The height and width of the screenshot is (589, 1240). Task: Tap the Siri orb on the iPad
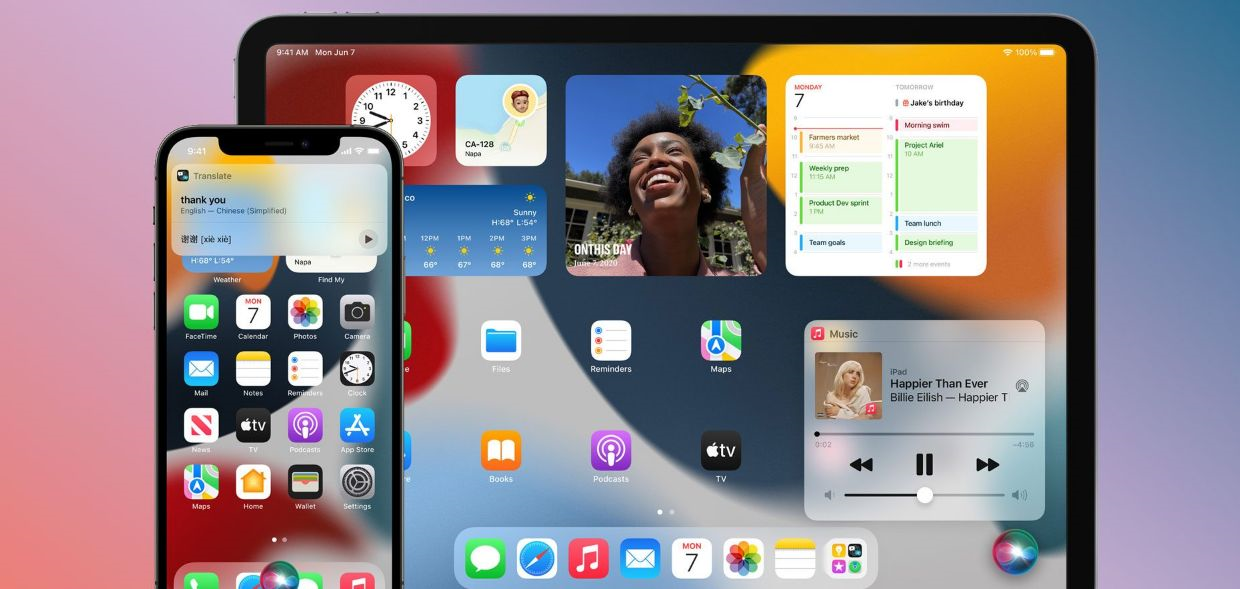click(x=1015, y=552)
